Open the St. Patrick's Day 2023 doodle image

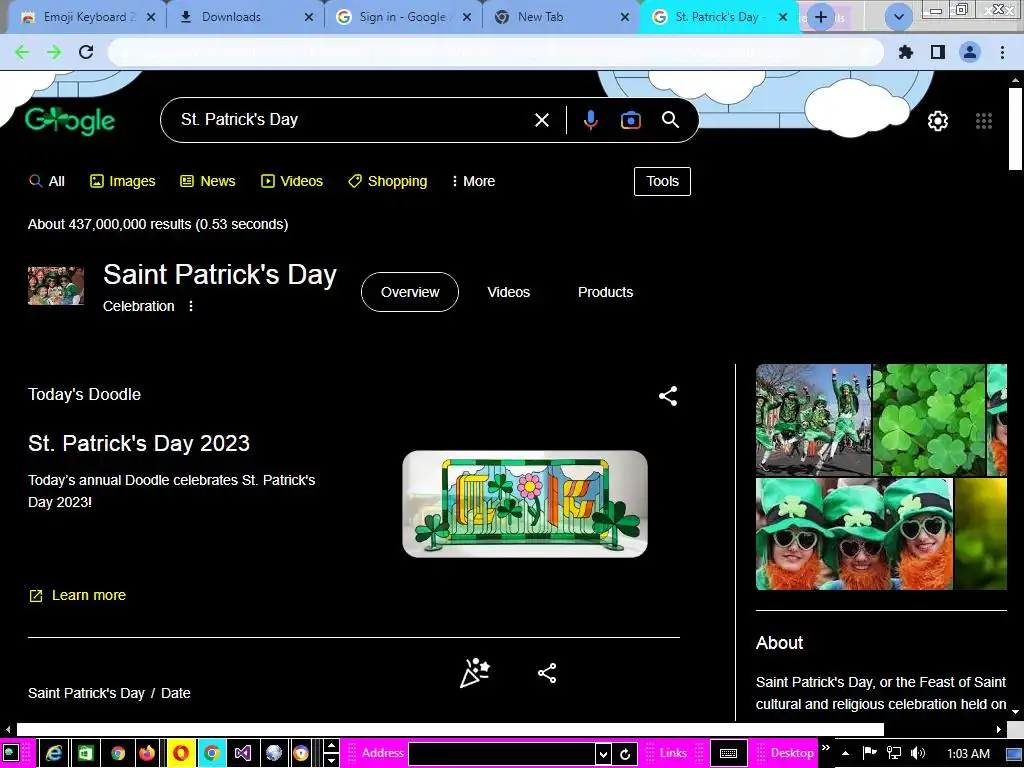525,504
